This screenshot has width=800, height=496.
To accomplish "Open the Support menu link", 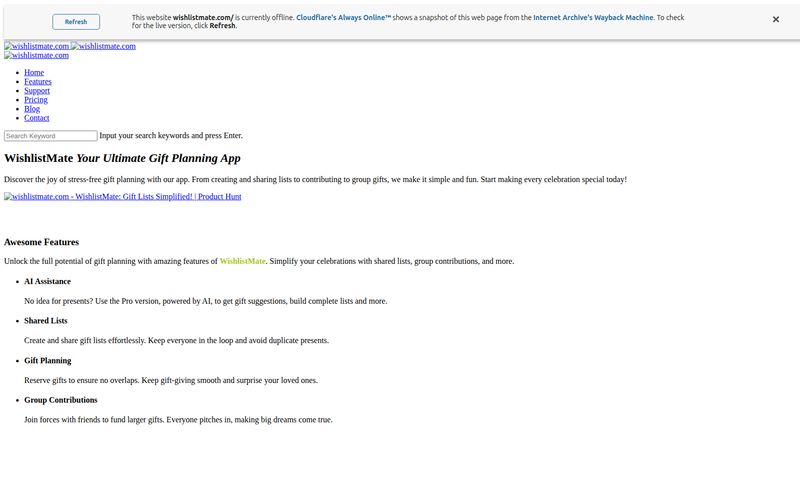I will [x=37, y=91].
